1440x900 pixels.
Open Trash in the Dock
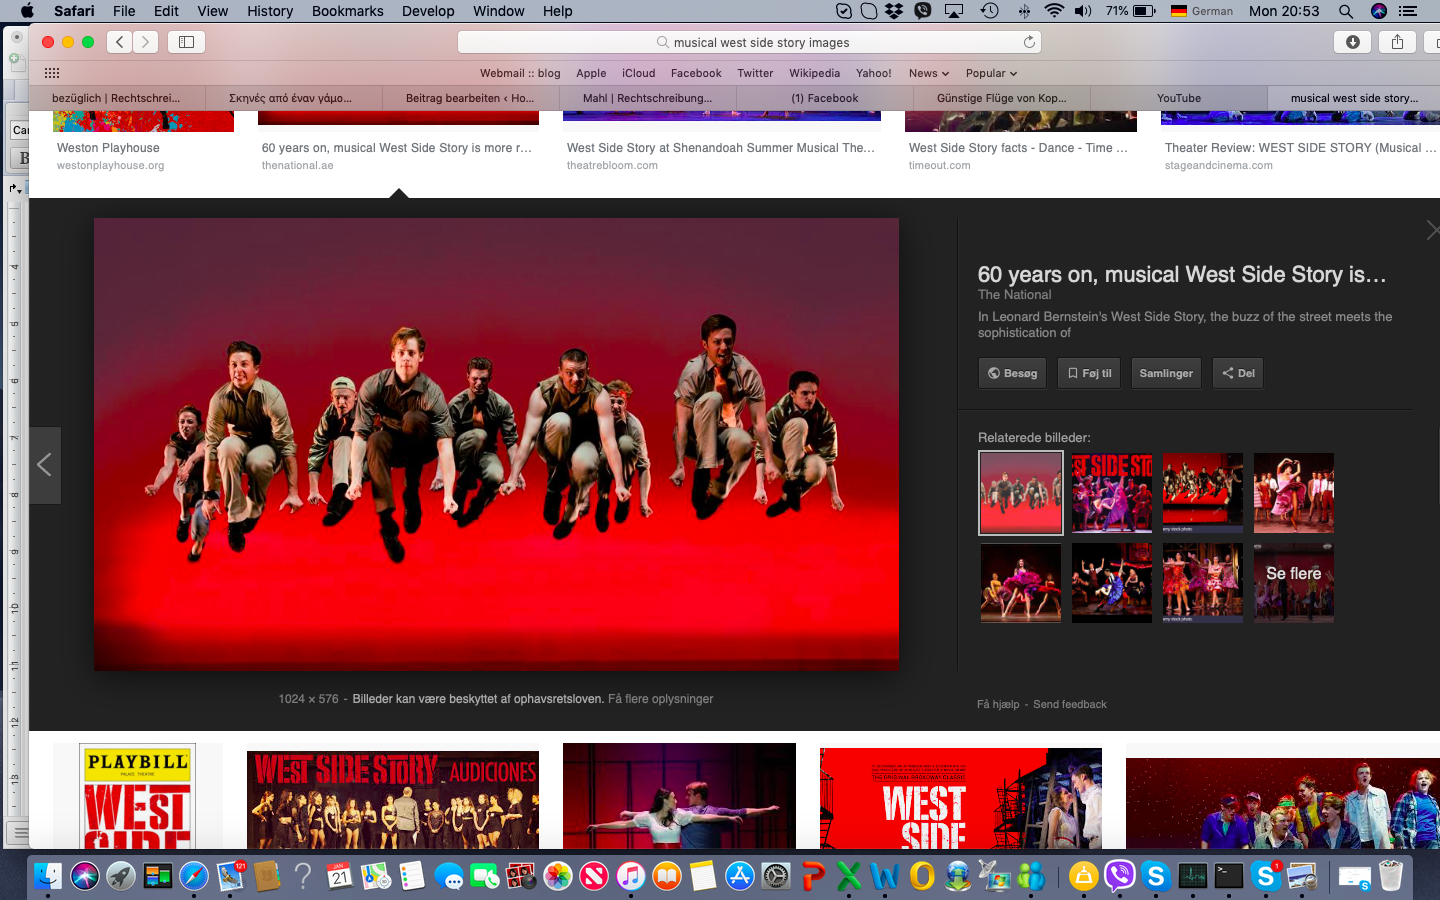1391,876
